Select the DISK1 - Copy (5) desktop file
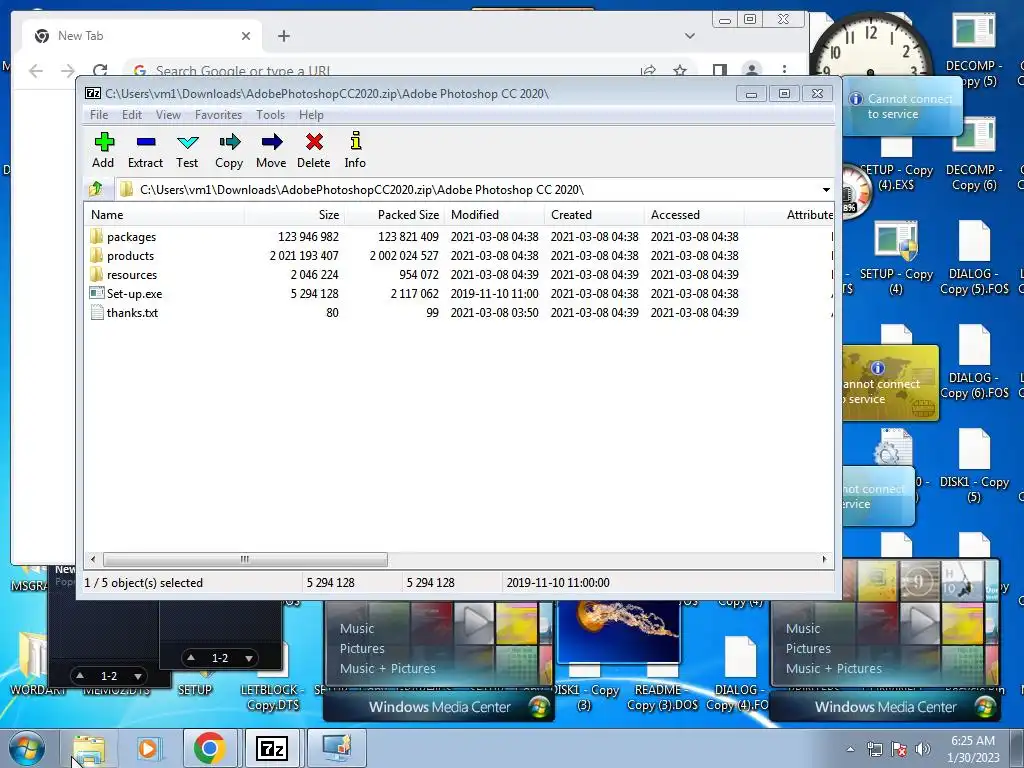The image size is (1024, 768). (x=974, y=466)
